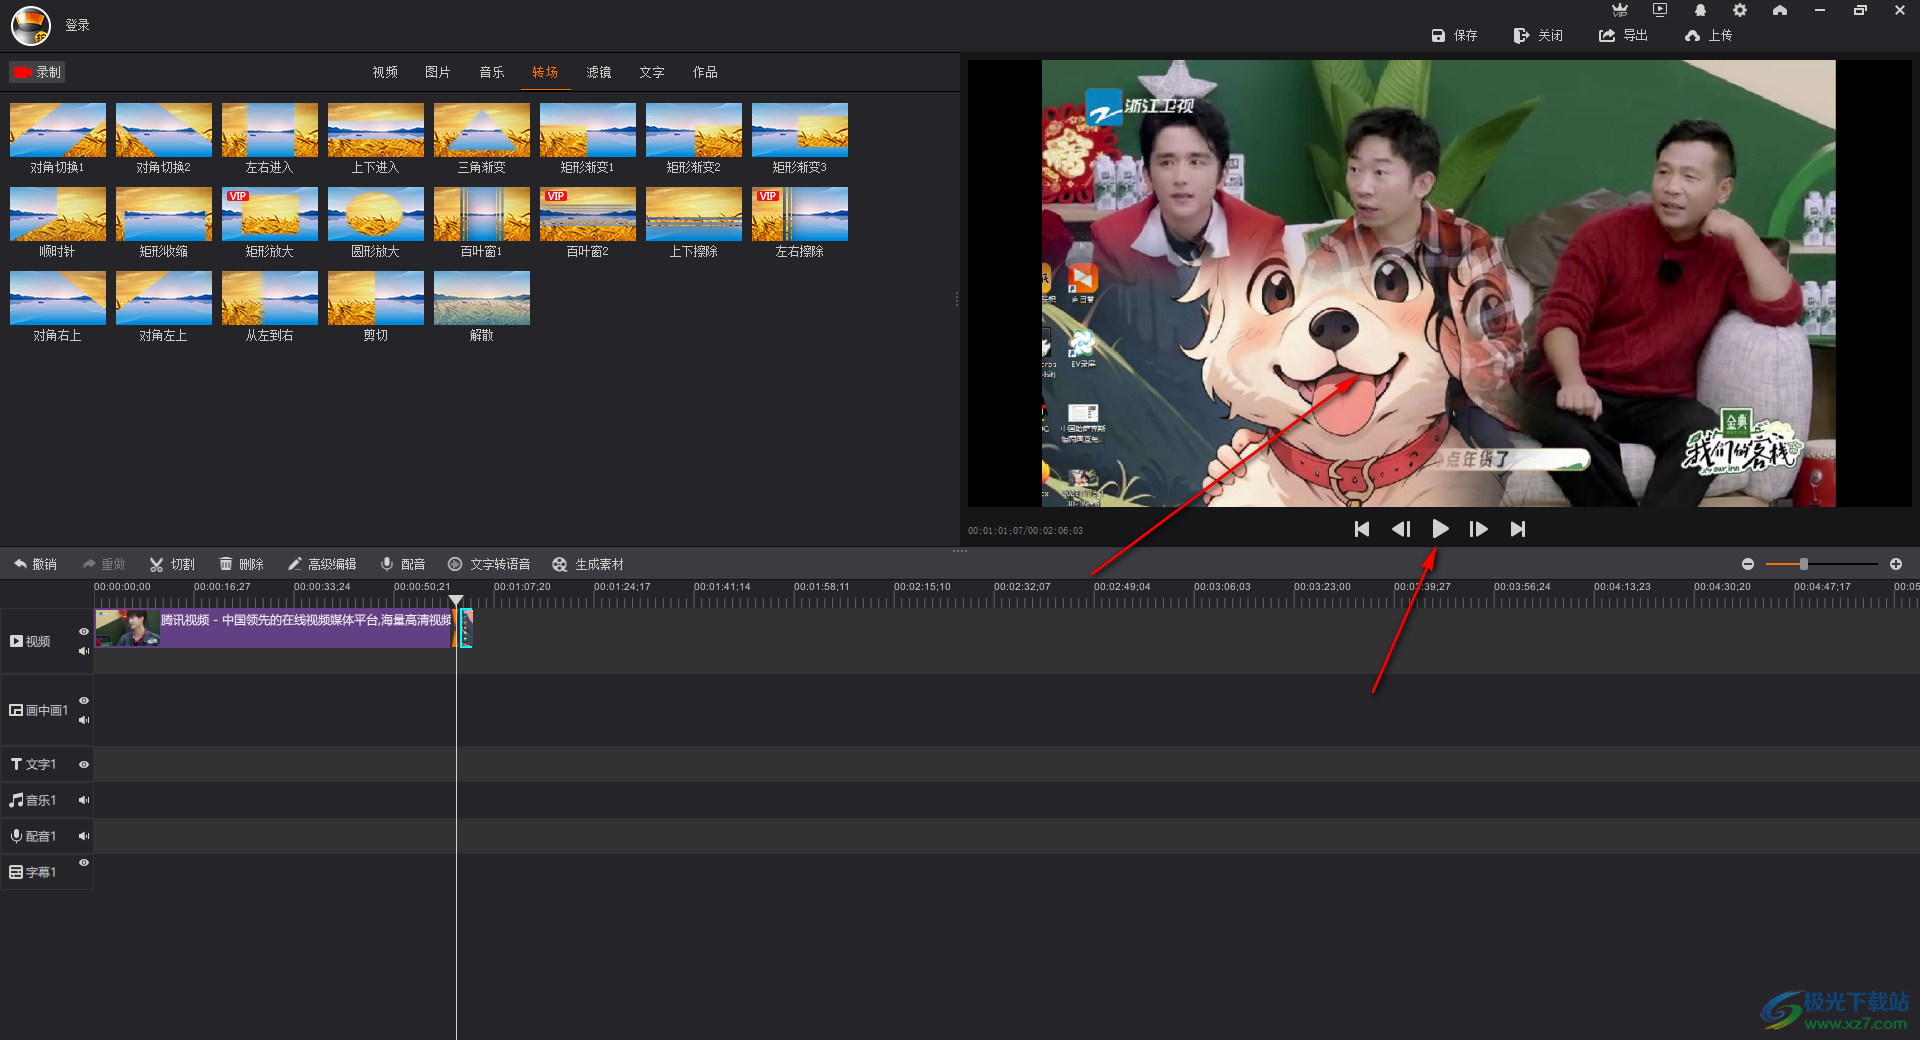The height and width of the screenshot is (1040, 1920).
Task: Zoom out the timeline with minus icon
Action: pyautogui.click(x=1748, y=564)
